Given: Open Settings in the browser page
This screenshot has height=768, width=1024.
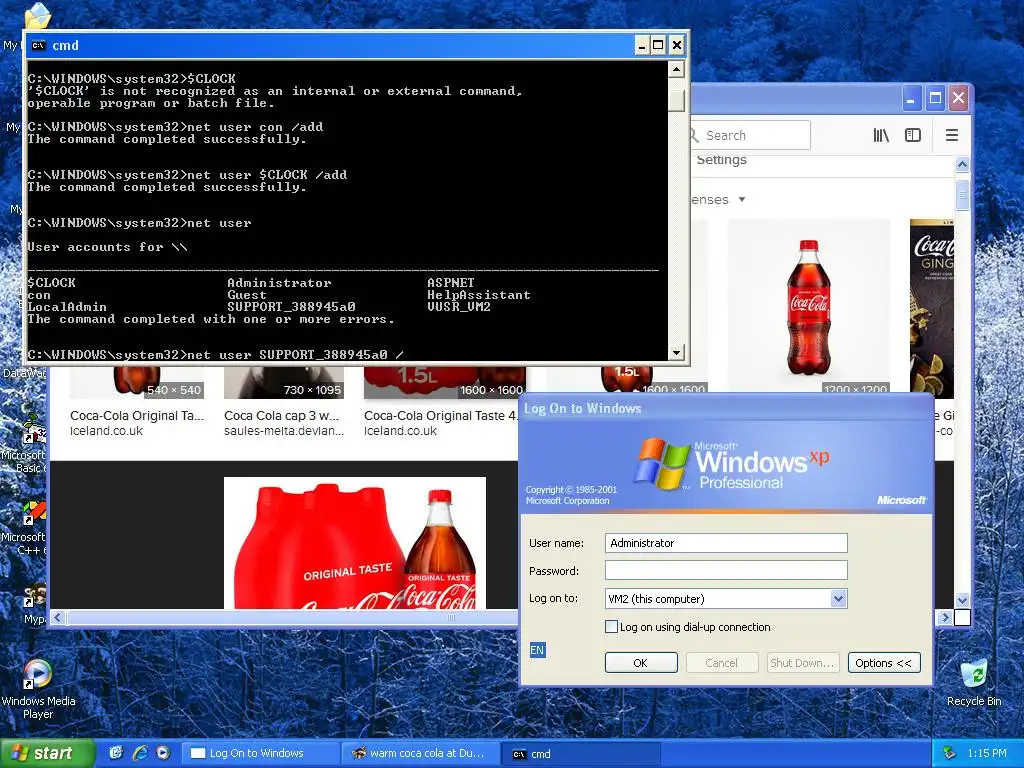Looking at the screenshot, I should (722, 160).
